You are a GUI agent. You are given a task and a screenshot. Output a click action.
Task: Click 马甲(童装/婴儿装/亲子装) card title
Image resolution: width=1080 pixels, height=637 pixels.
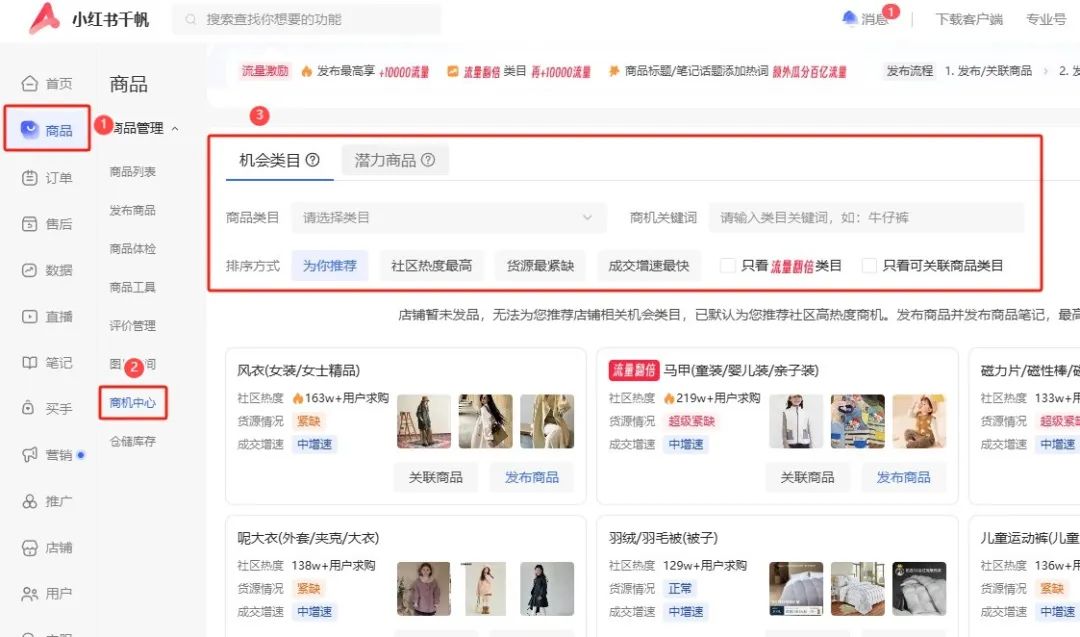[x=741, y=370]
